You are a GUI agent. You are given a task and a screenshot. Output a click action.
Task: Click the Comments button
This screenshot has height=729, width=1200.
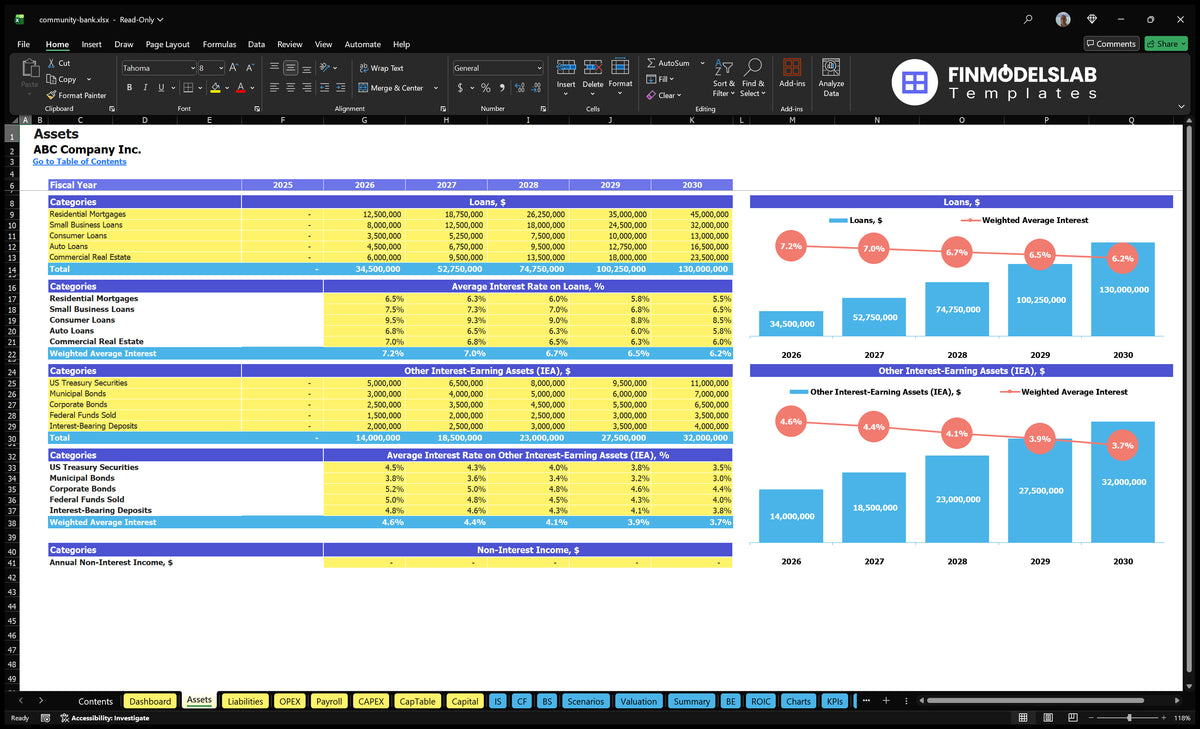tap(1111, 44)
